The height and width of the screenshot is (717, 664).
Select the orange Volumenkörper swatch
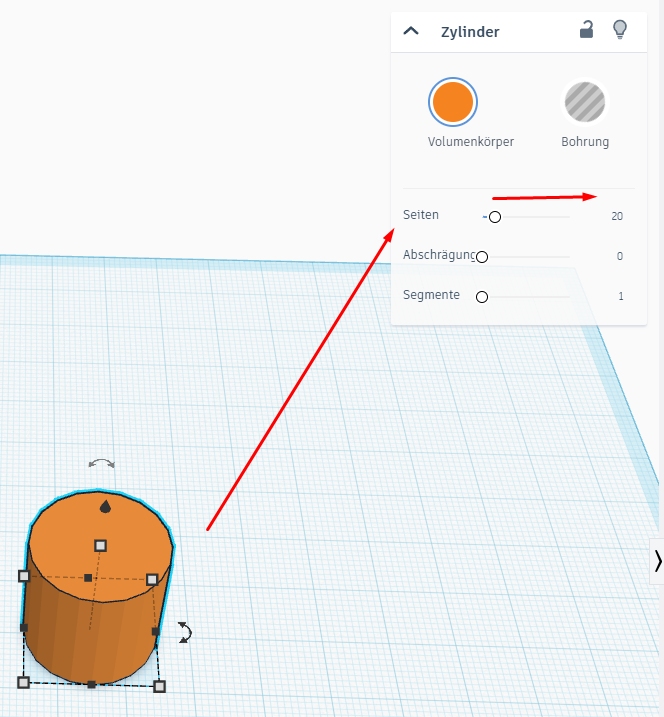453,102
